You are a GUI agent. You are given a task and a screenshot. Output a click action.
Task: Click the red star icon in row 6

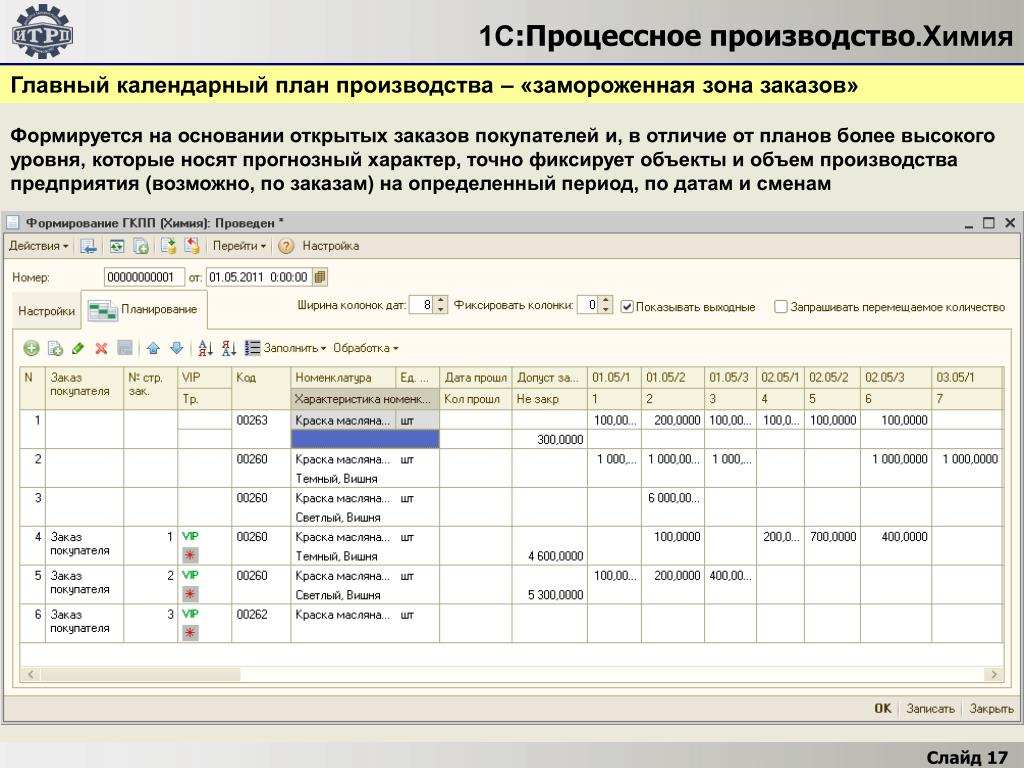pyautogui.click(x=190, y=633)
